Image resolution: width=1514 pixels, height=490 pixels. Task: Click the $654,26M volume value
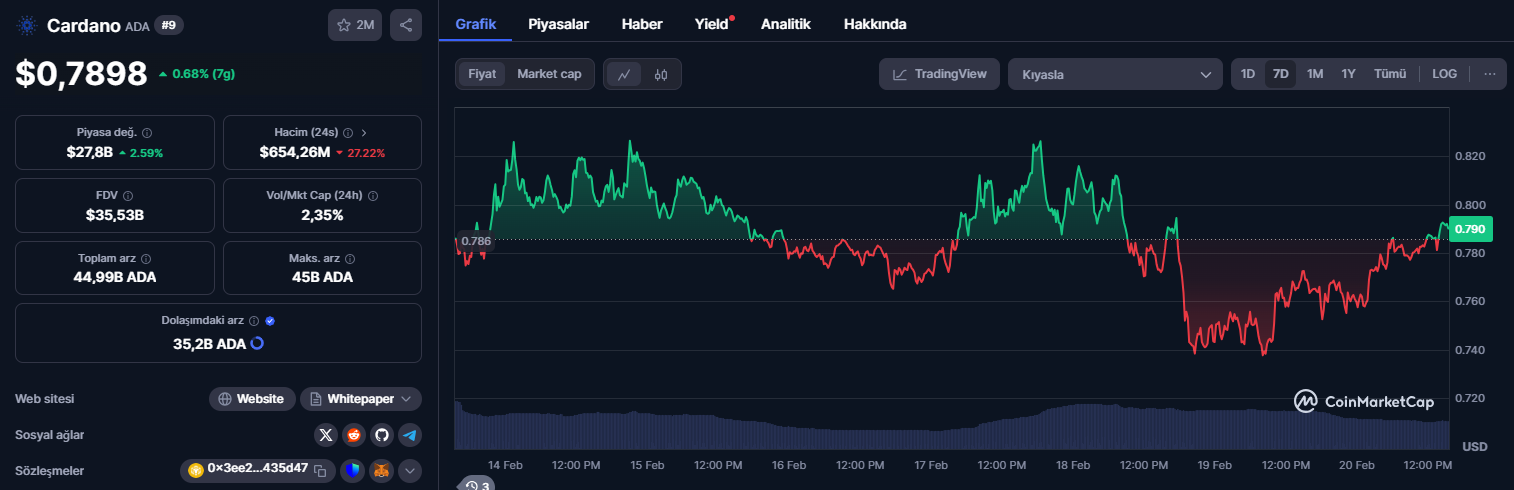pyautogui.click(x=294, y=153)
